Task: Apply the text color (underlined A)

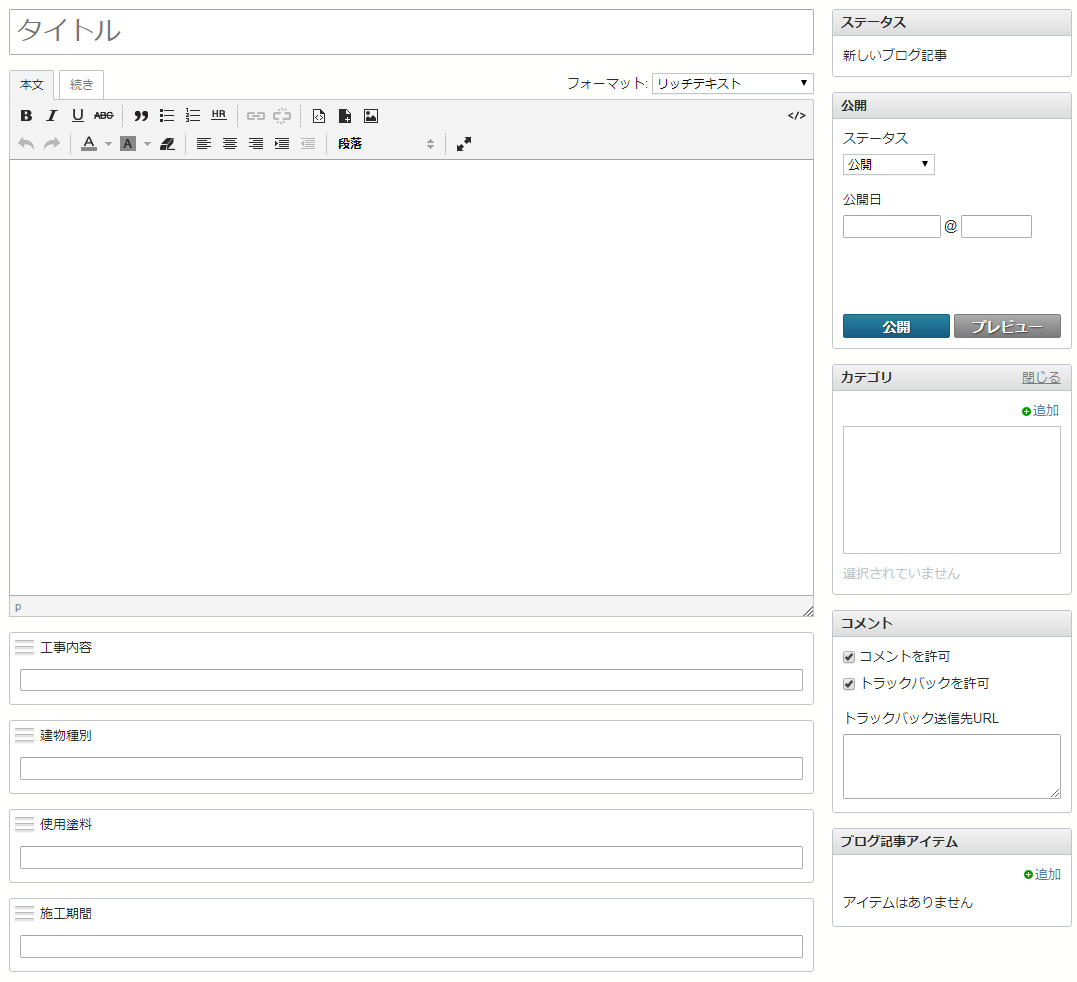Action: 89,144
